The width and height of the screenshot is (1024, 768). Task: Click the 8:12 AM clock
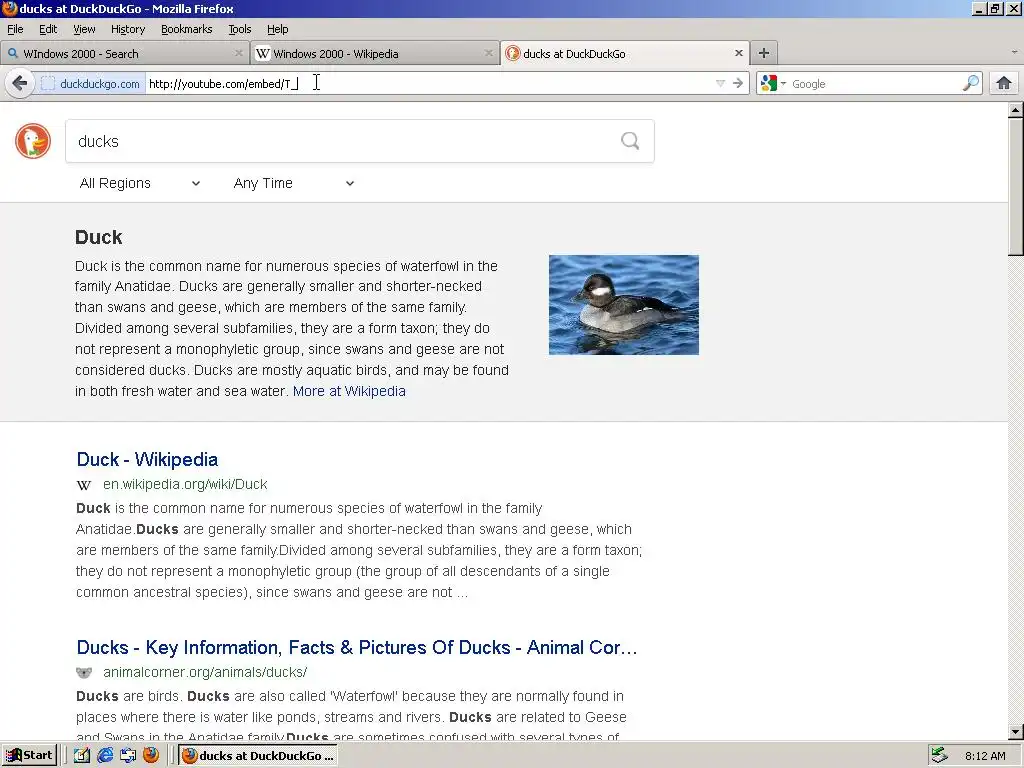pos(985,756)
